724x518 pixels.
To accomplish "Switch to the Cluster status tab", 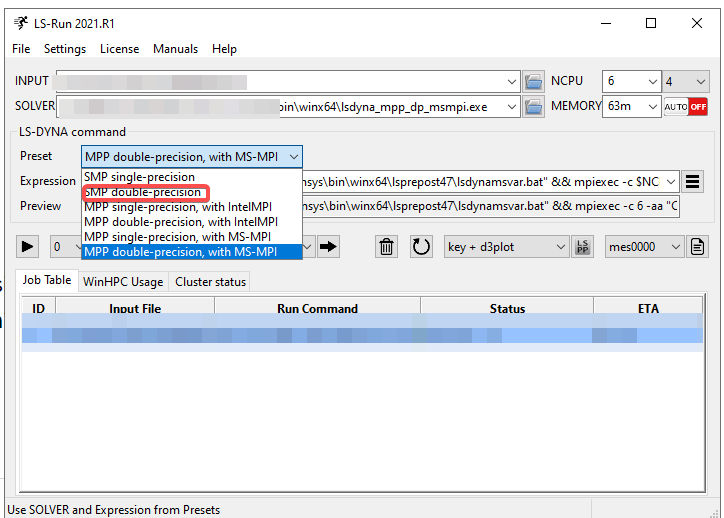I will click(x=211, y=282).
